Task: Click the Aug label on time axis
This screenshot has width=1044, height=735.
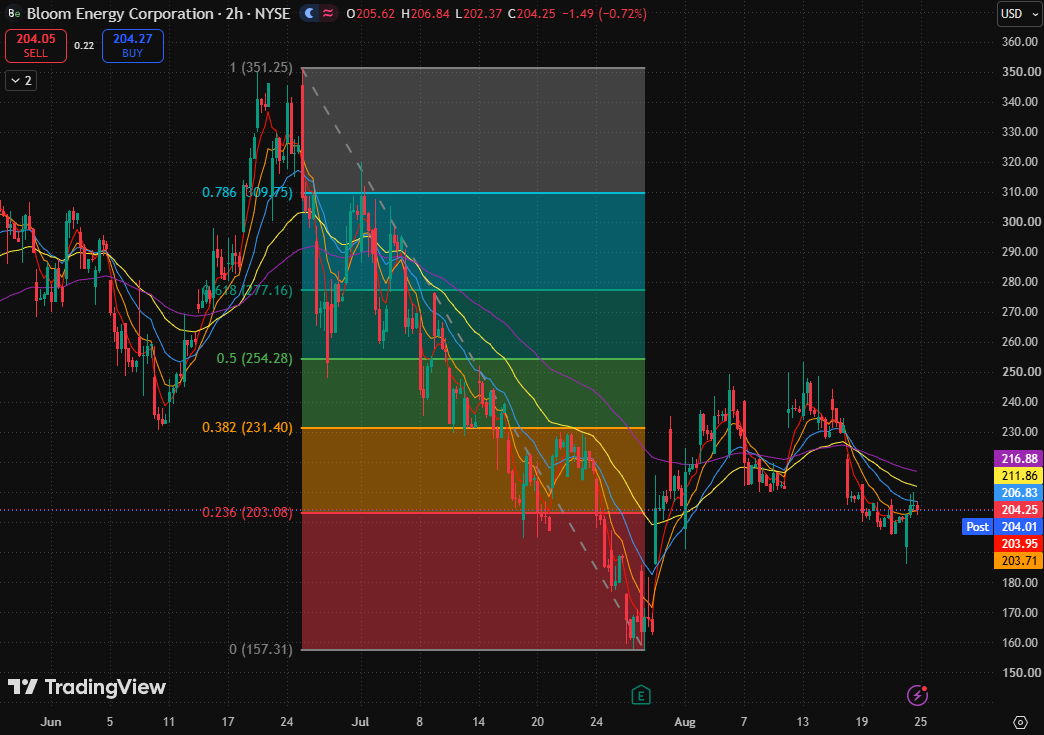Action: [684, 722]
